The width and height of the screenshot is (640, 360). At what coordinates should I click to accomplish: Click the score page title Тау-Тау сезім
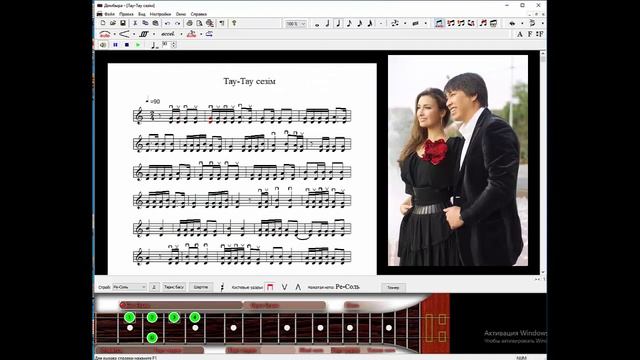pyautogui.click(x=249, y=81)
